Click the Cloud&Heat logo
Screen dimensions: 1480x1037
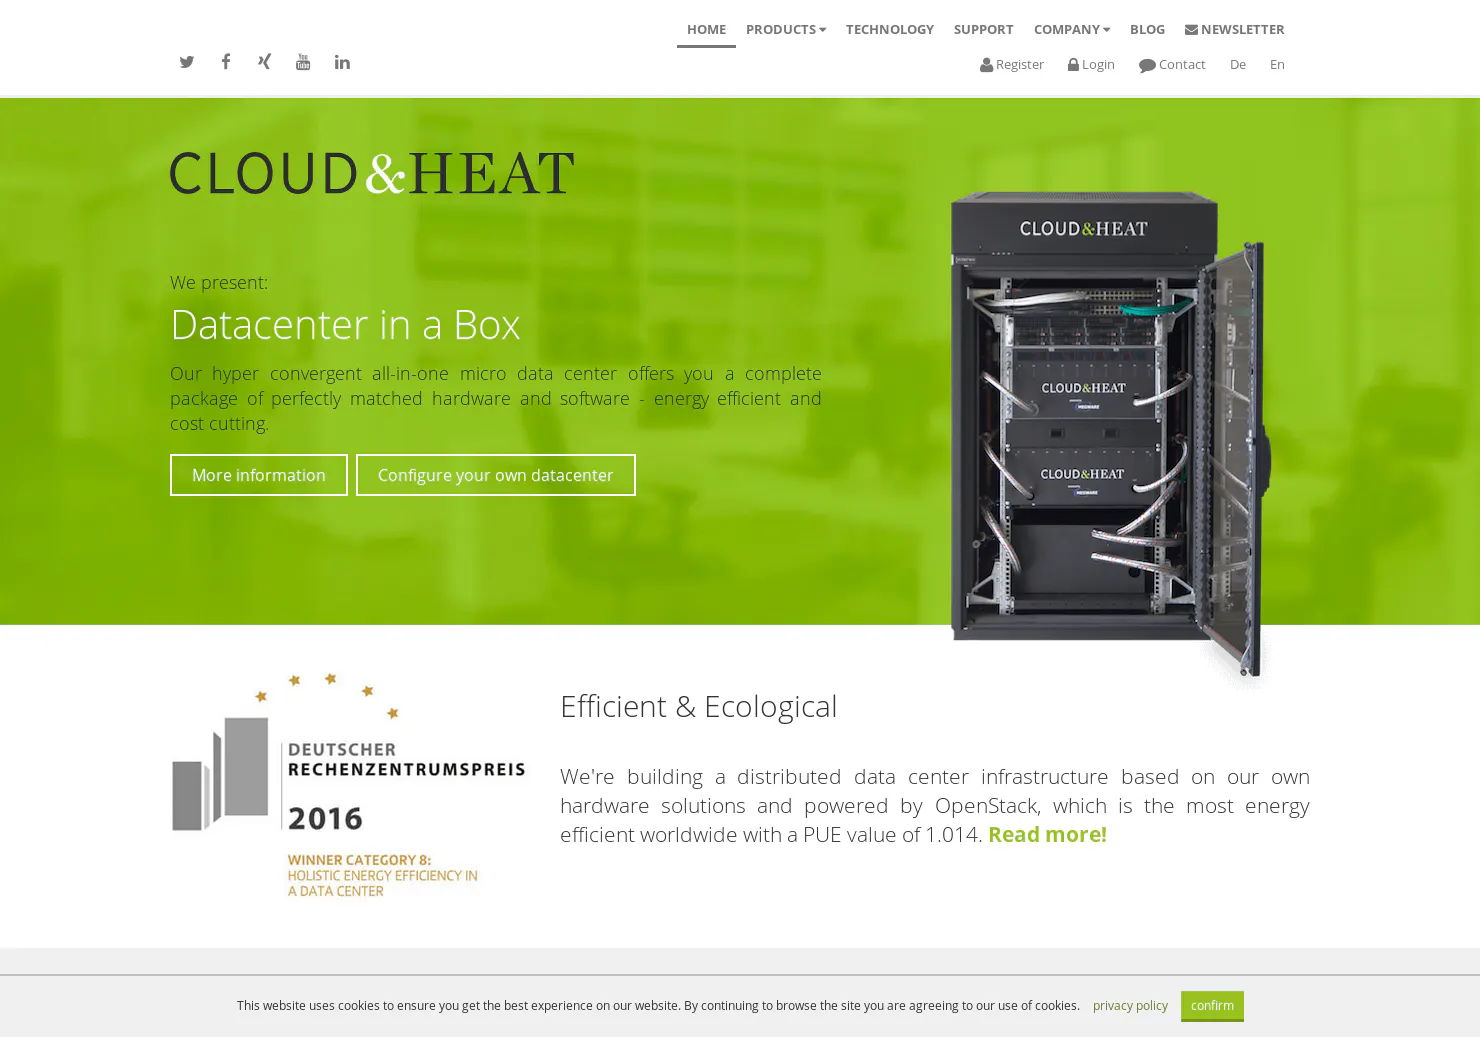click(x=372, y=173)
